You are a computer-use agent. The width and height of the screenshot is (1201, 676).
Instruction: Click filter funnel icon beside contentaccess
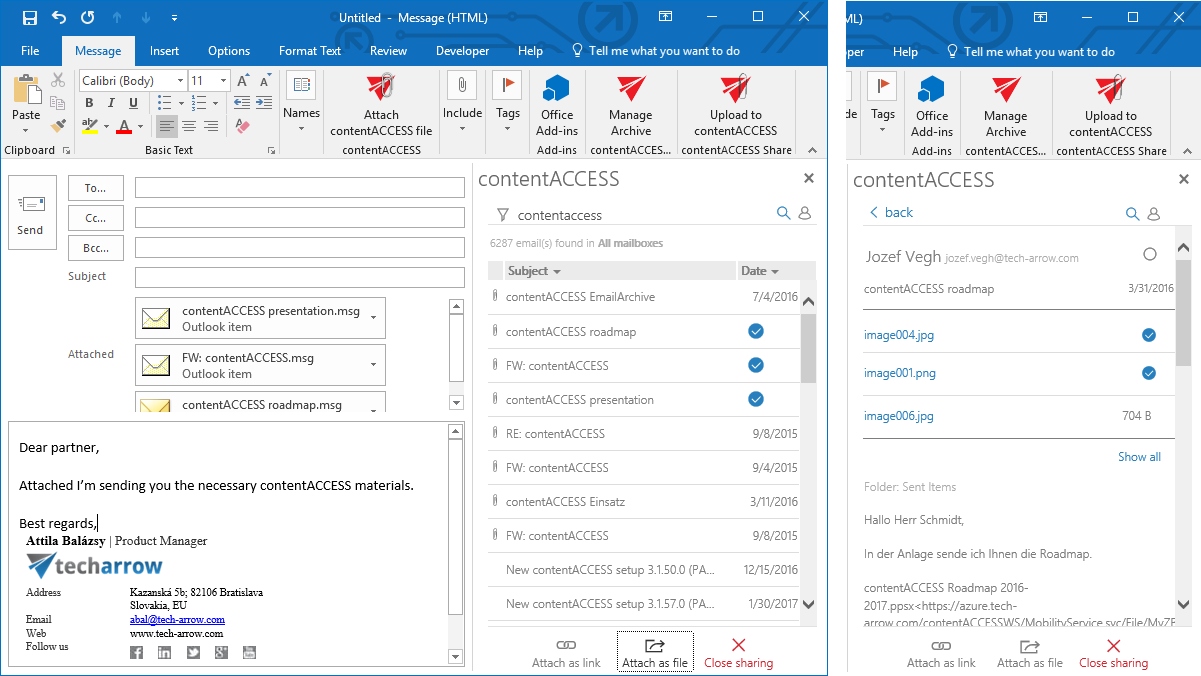[x=502, y=215]
